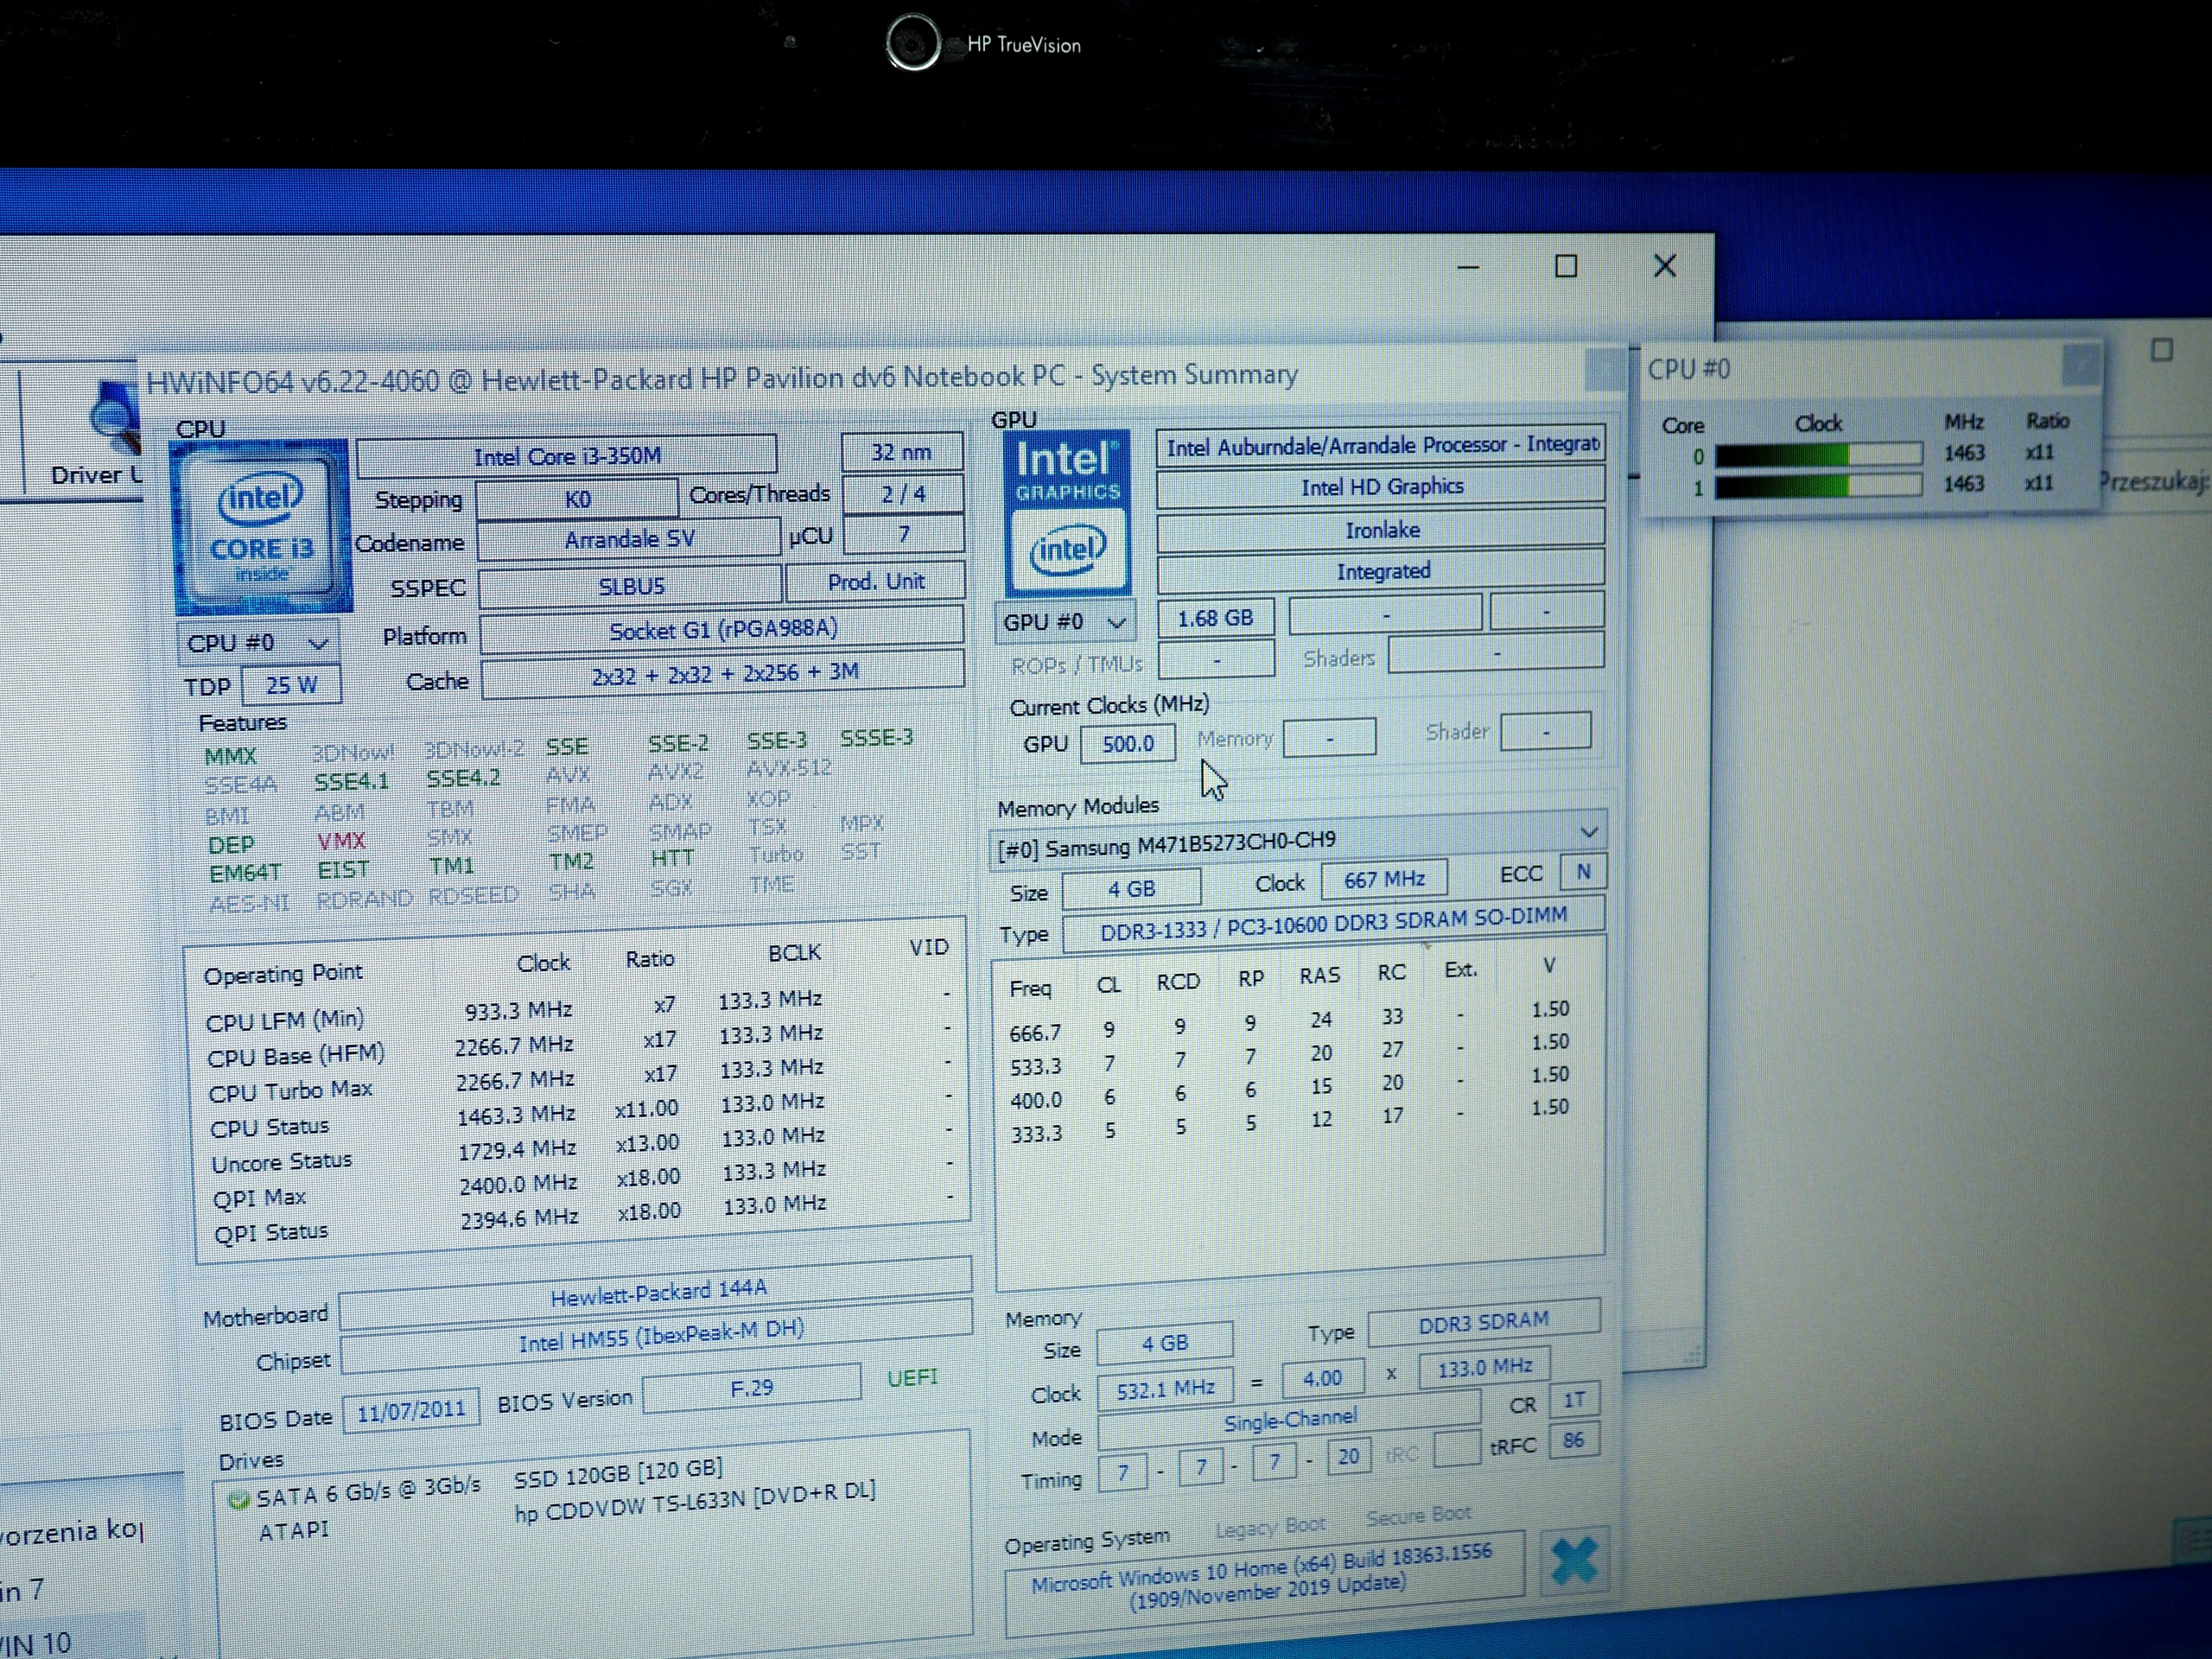Click the VMX feature label
The image size is (2212, 1659).
pyautogui.click(x=341, y=841)
